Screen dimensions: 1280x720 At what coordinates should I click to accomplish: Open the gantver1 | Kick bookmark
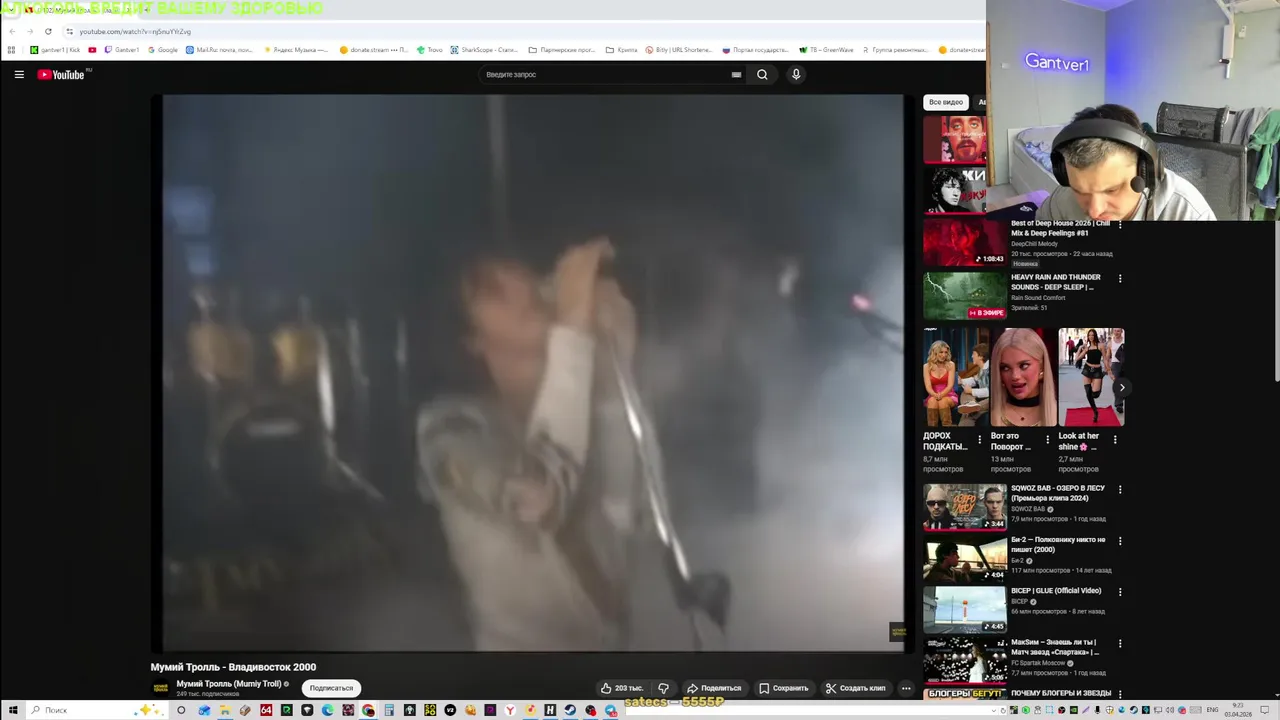coord(55,50)
